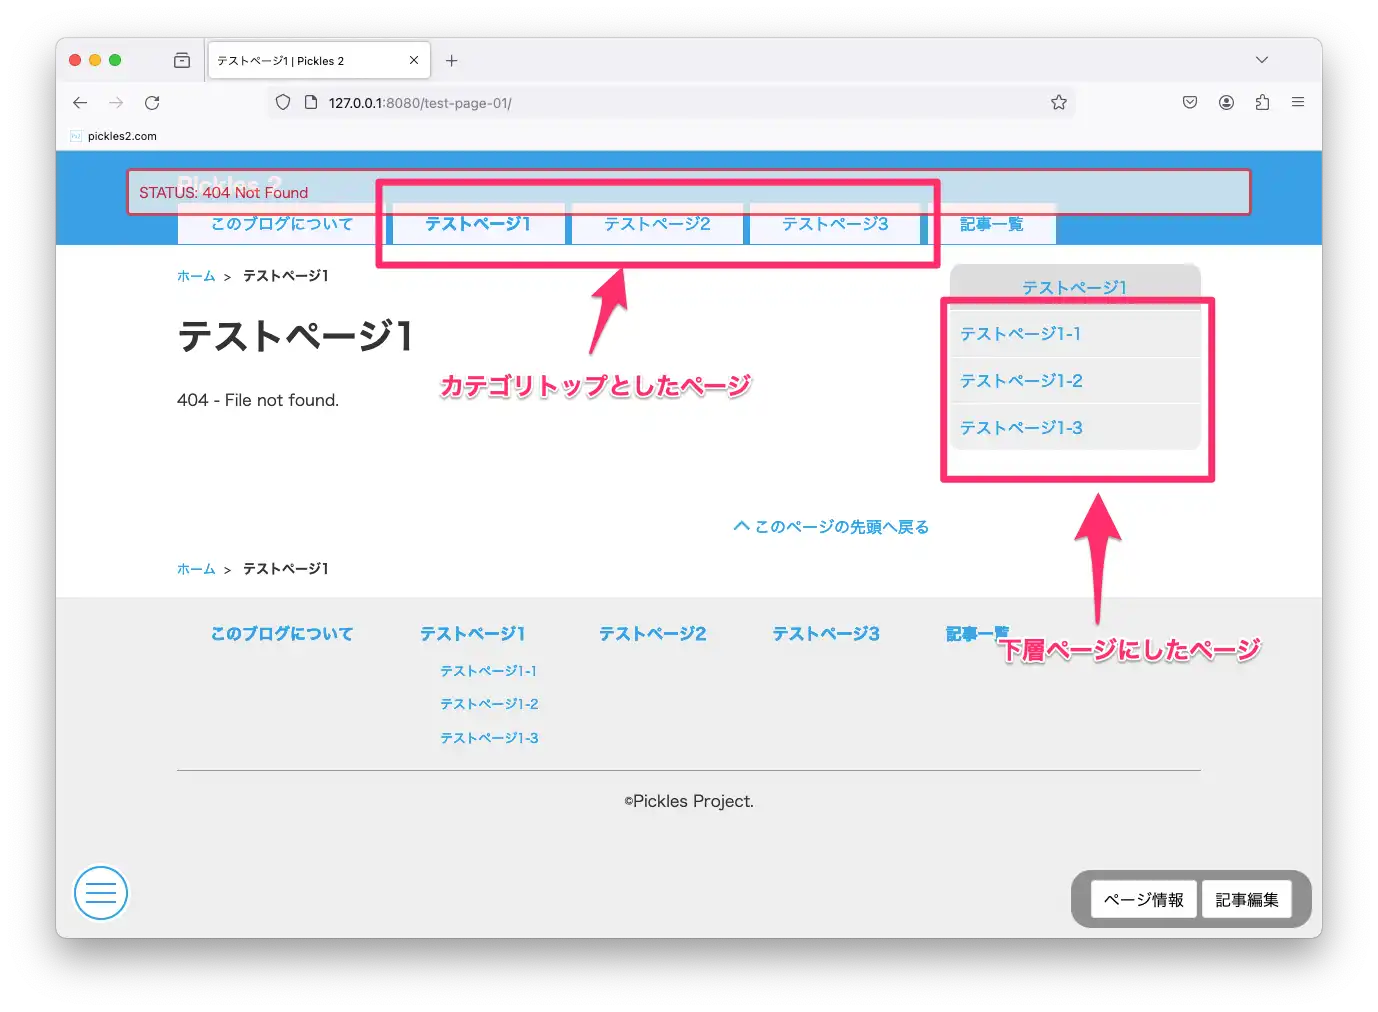This screenshot has width=1378, height=1012.
Task: Open the Firefox hamburger application menu
Action: click(x=1298, y=102)
